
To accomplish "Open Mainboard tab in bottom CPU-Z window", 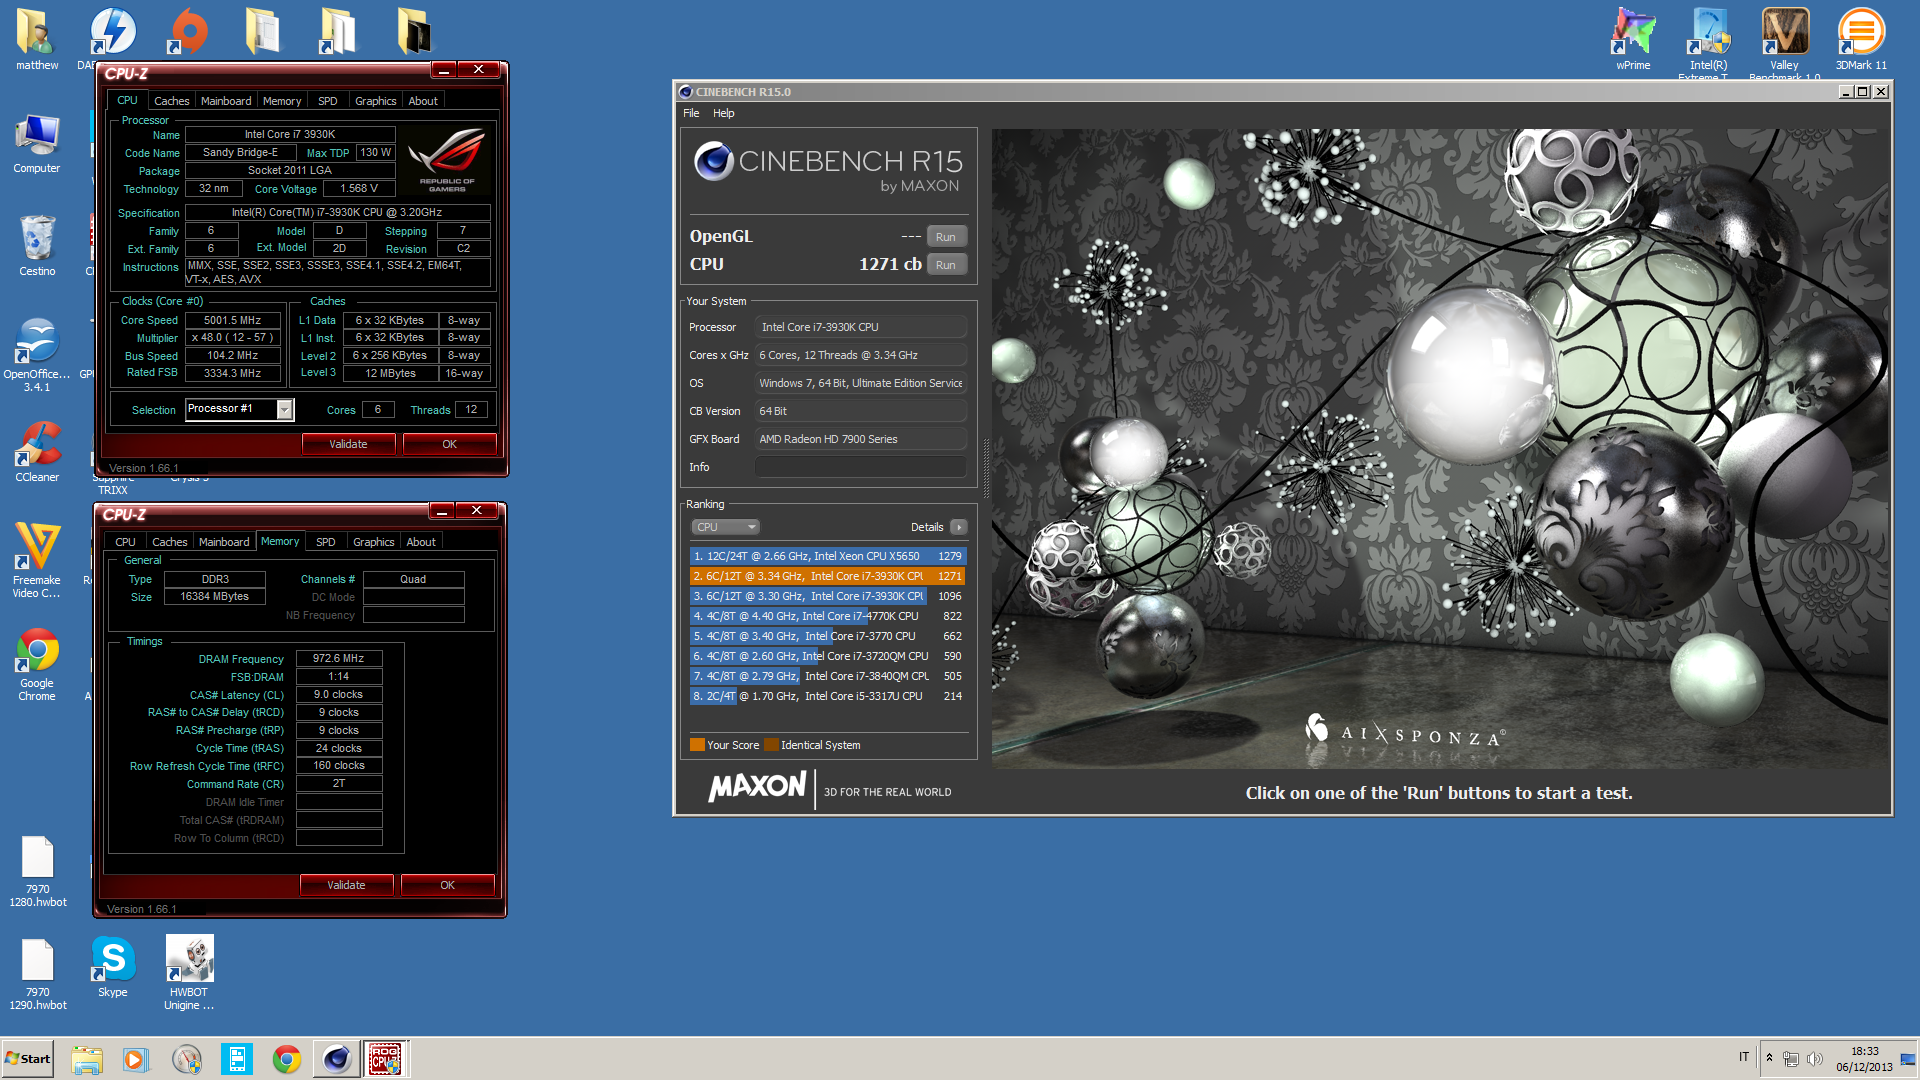I will pos(224,542).
